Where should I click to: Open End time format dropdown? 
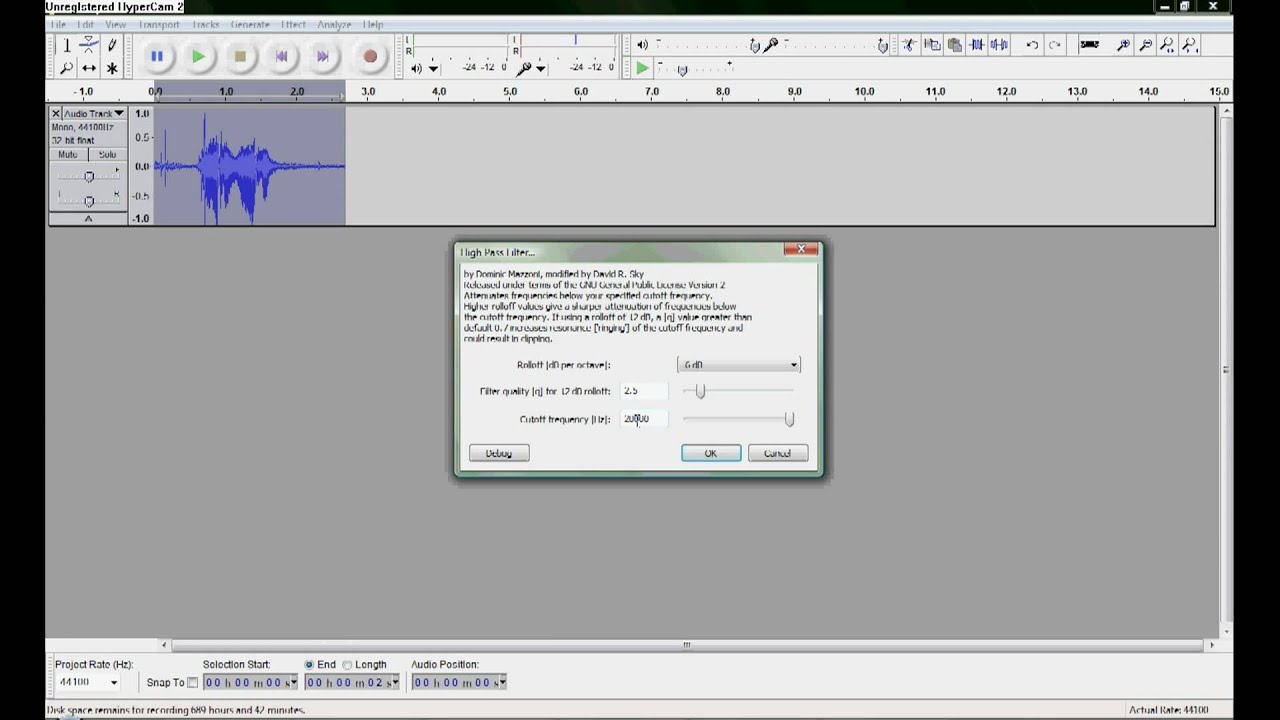[395, 683]
